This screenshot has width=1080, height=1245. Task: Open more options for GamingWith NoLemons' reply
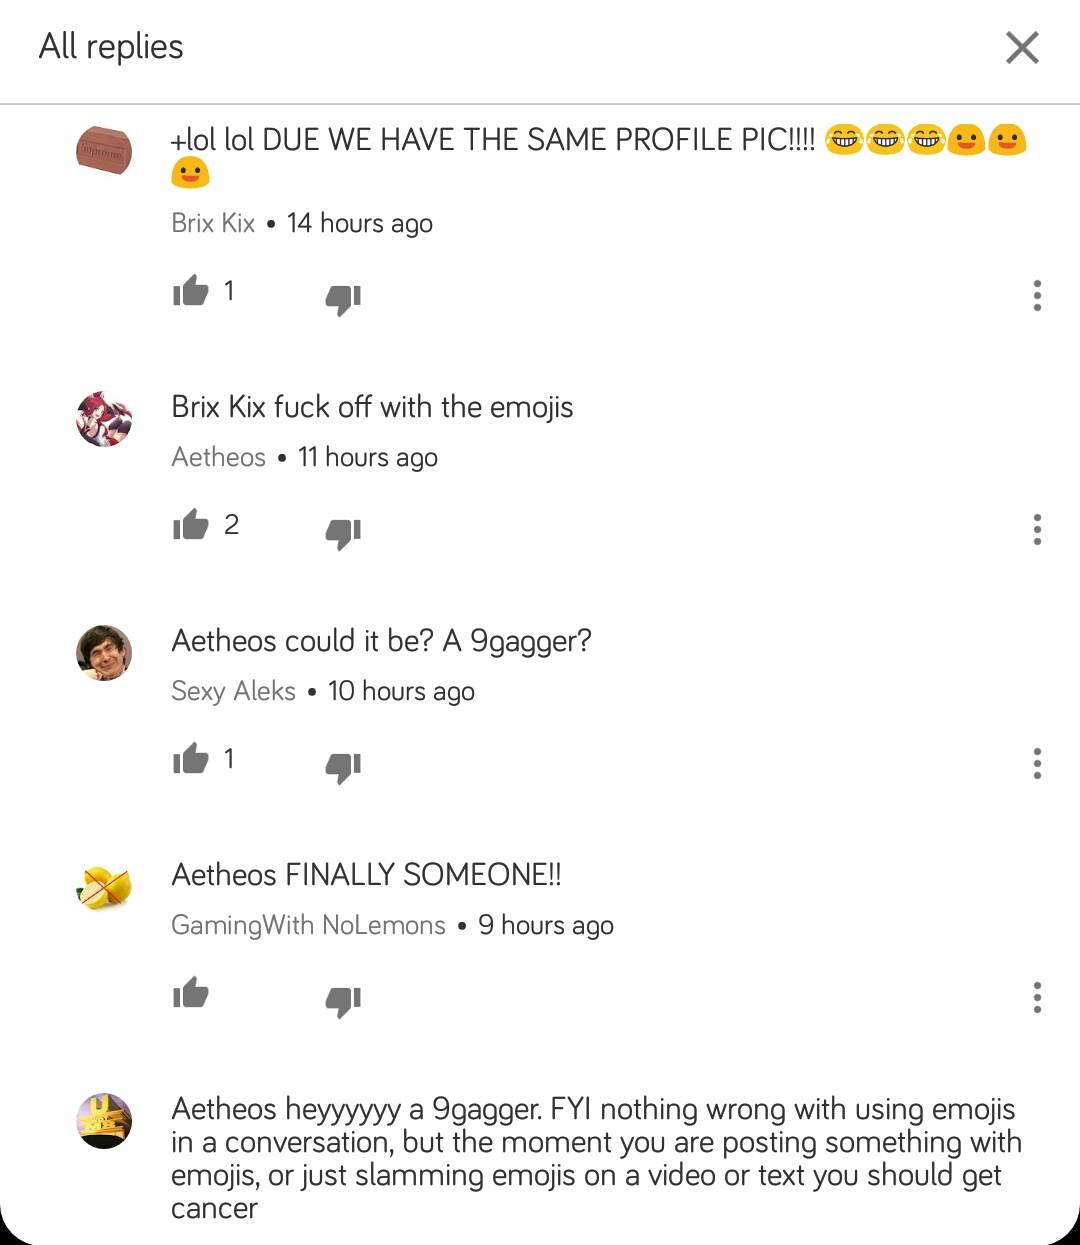click(x=1037, y=997)
